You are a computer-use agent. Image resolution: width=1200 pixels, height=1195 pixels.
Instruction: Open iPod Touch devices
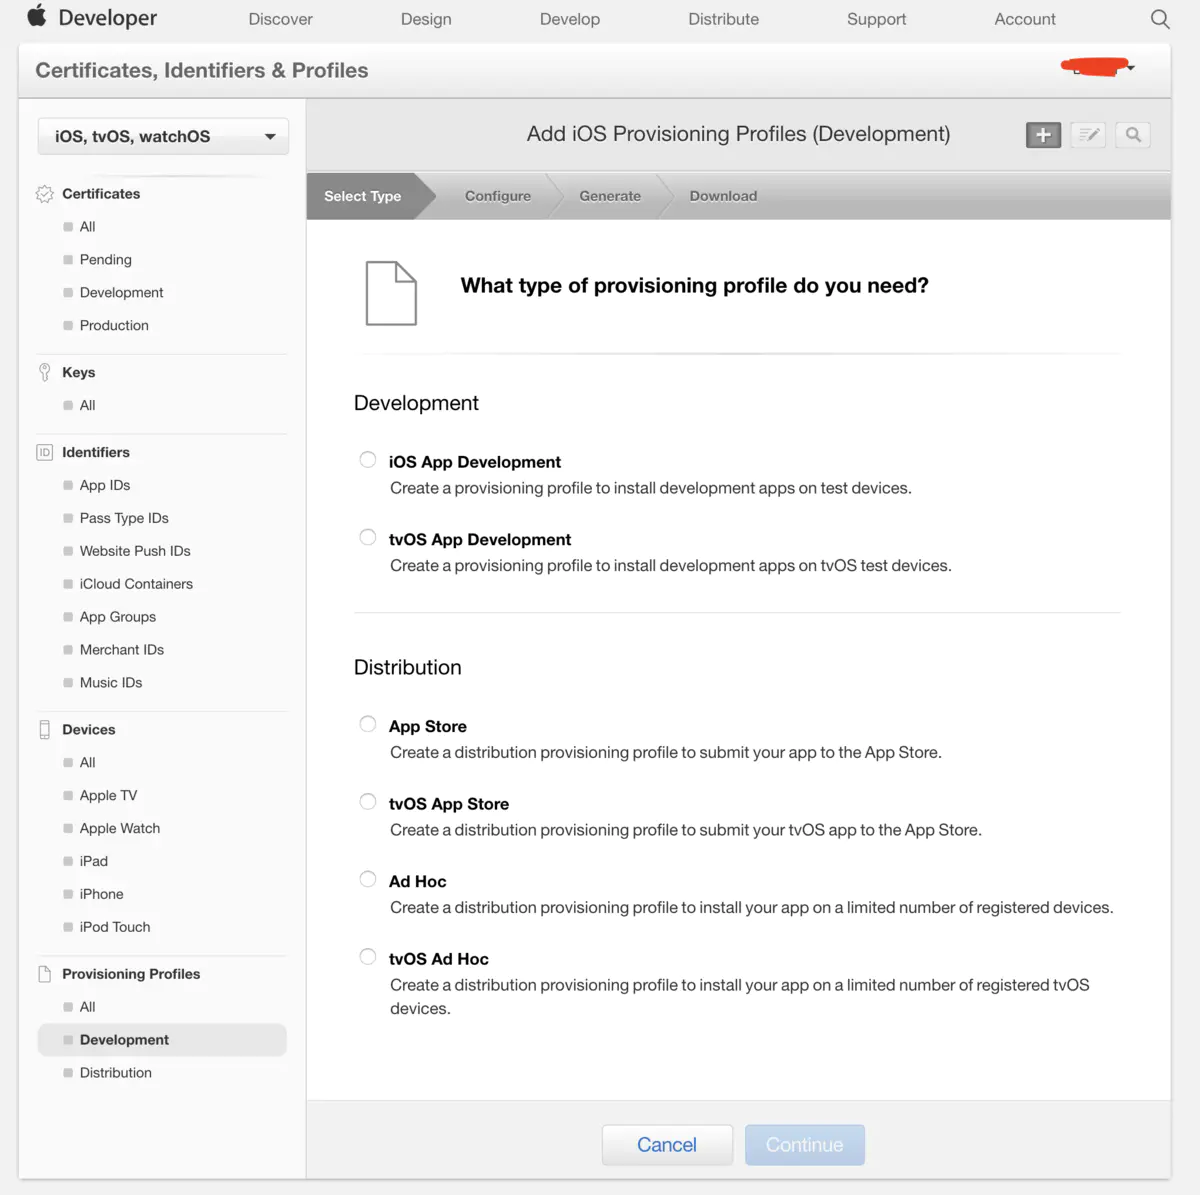(115, 928)
